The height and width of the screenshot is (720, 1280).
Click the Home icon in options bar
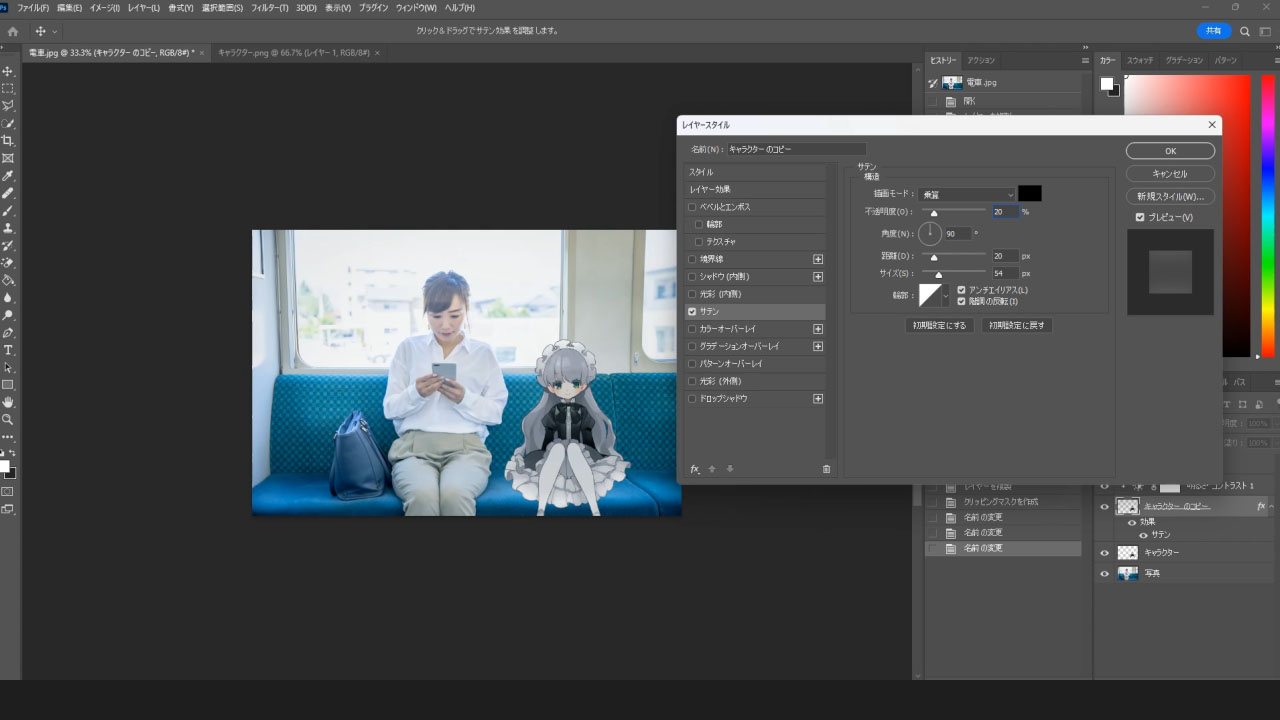point(13,31)
